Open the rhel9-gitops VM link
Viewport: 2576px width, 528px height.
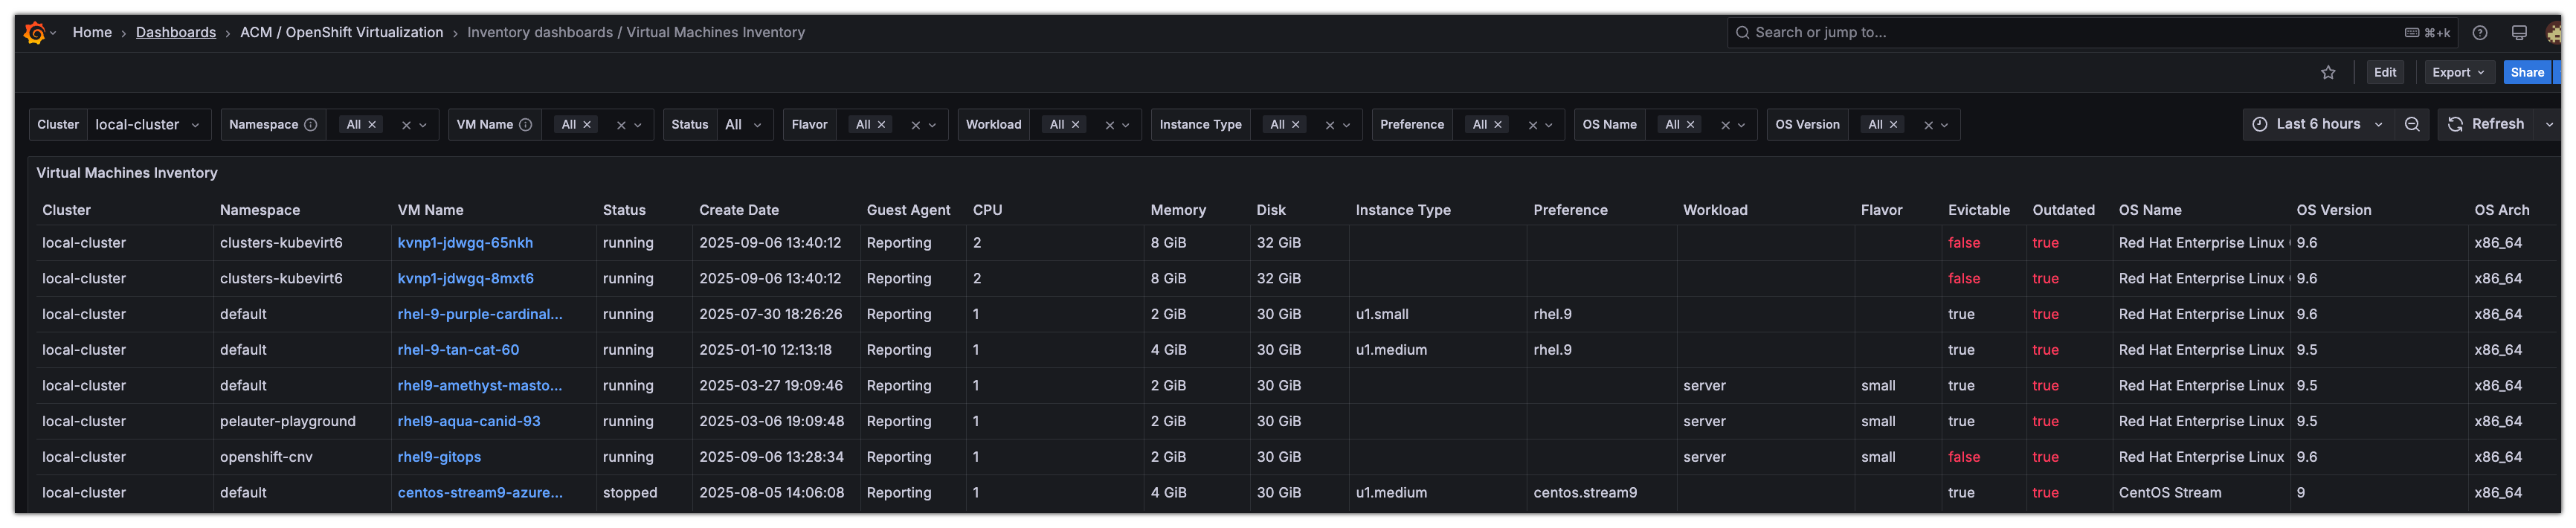point(439,457)
